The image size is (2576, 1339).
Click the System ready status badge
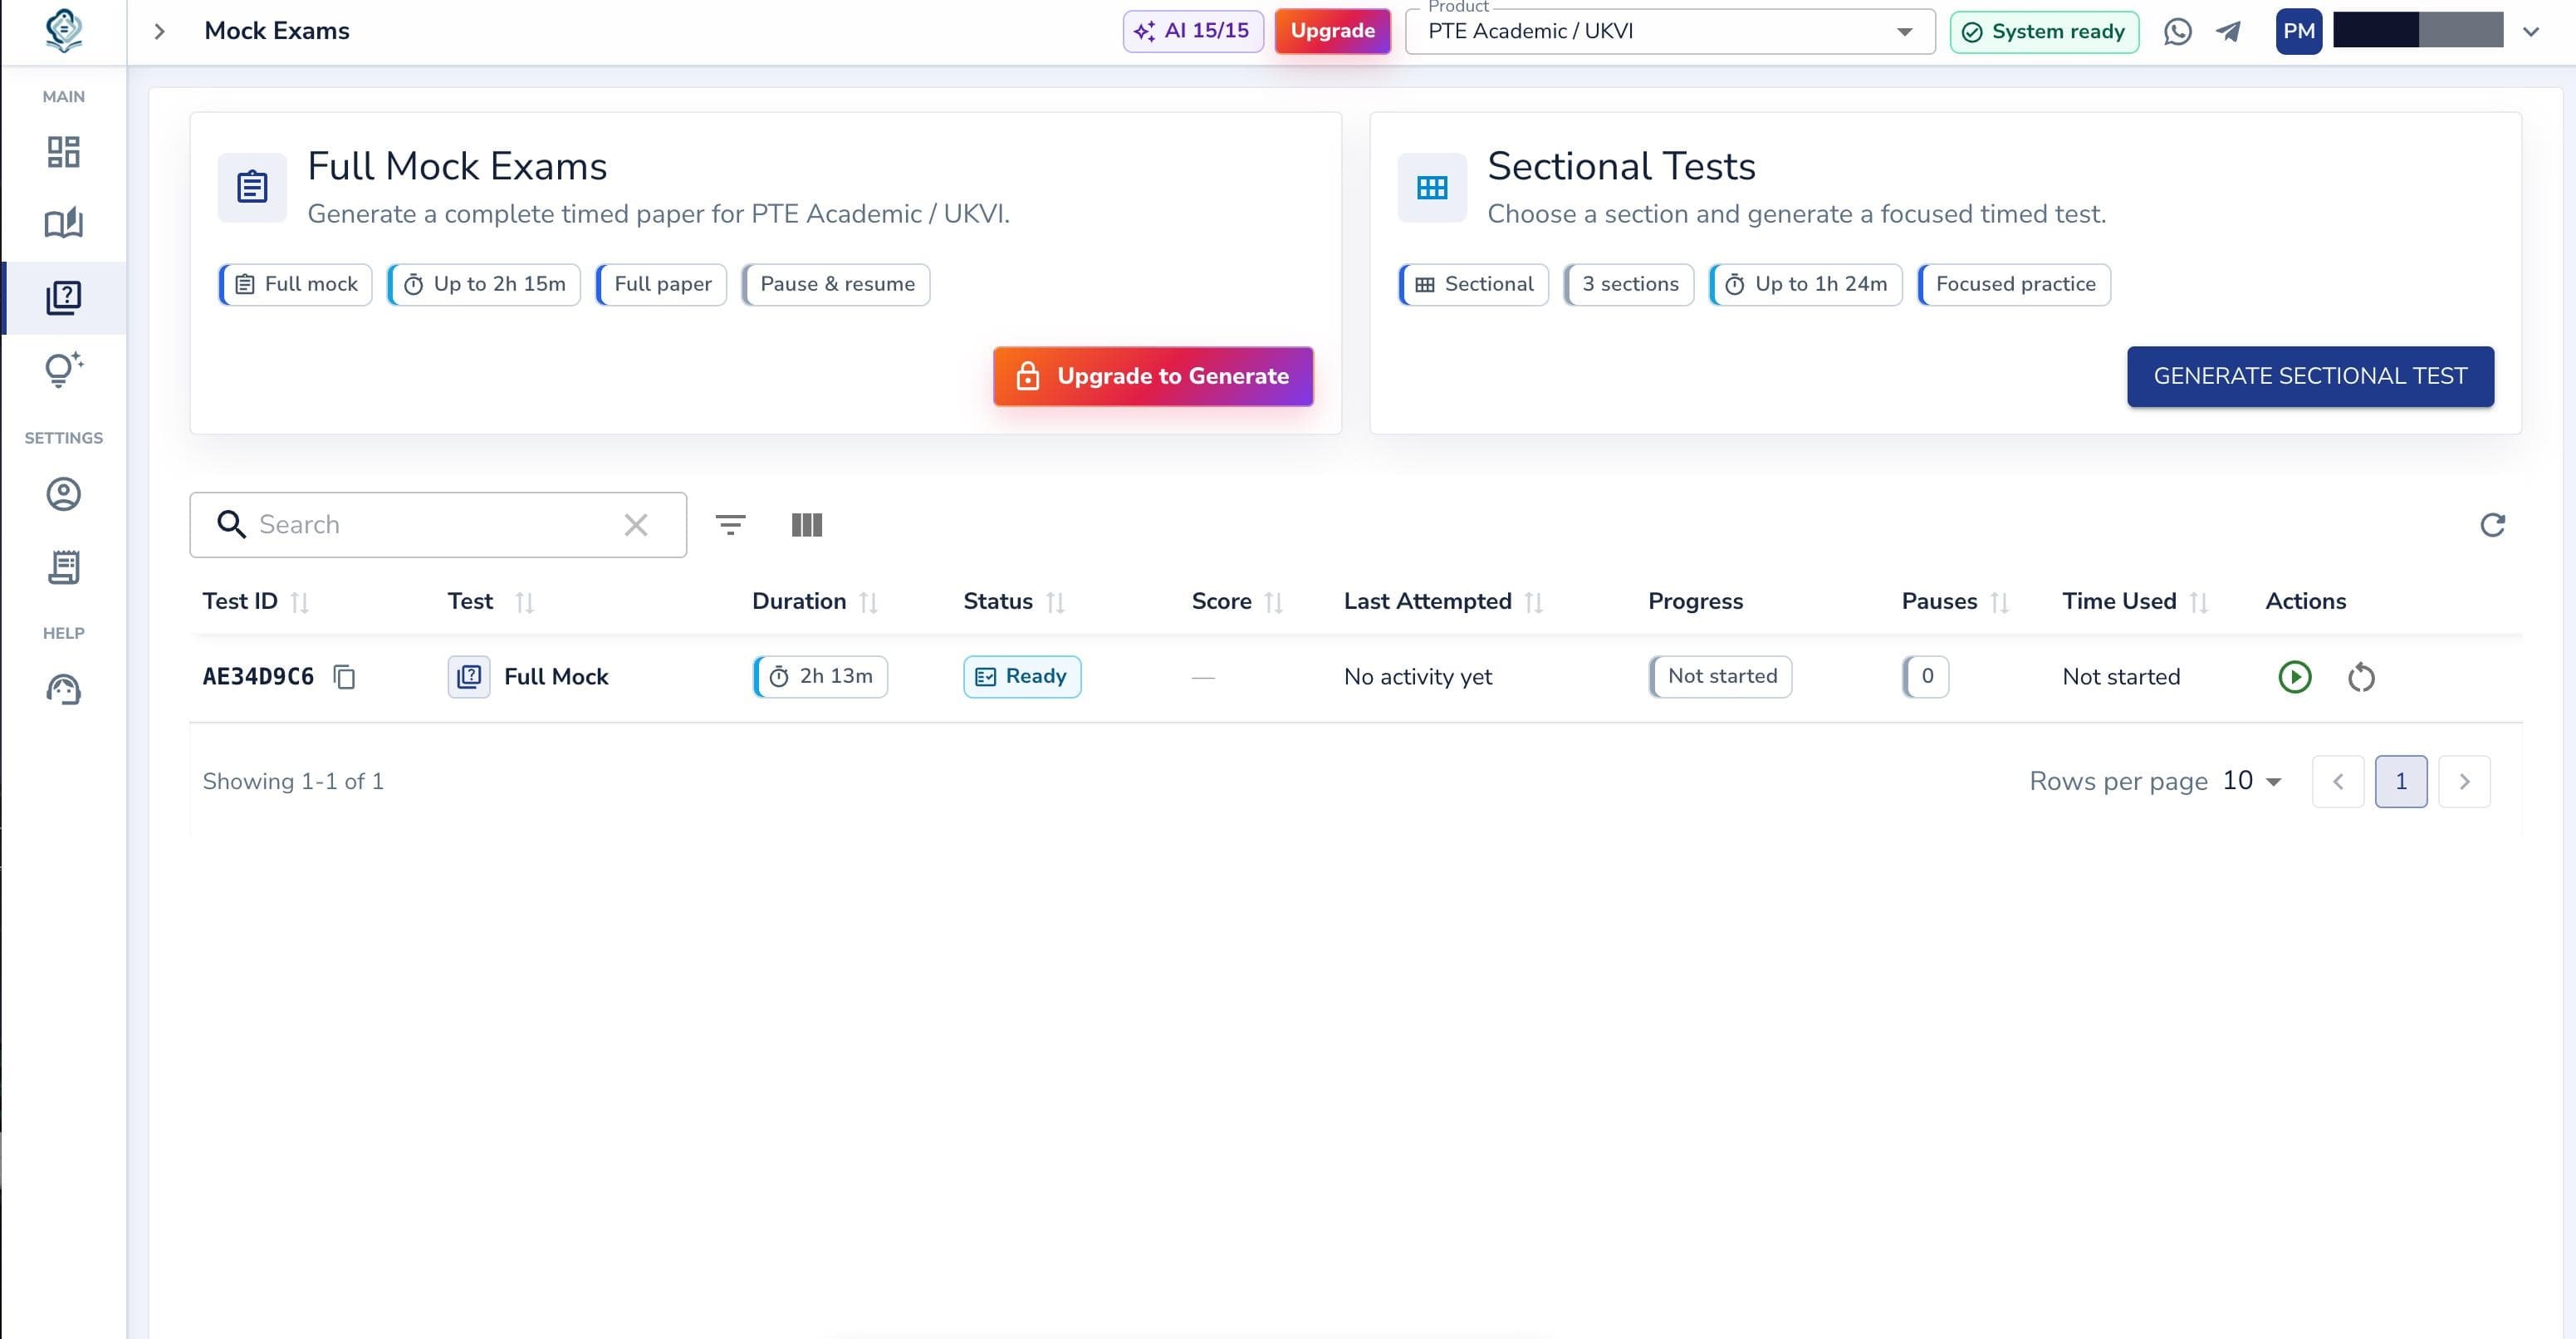(x=2044, y=32)
